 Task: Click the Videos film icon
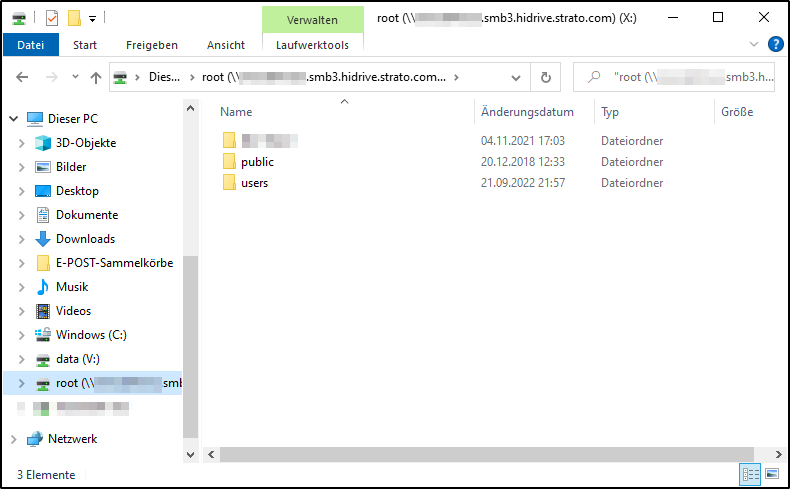[x=43, y=311]
